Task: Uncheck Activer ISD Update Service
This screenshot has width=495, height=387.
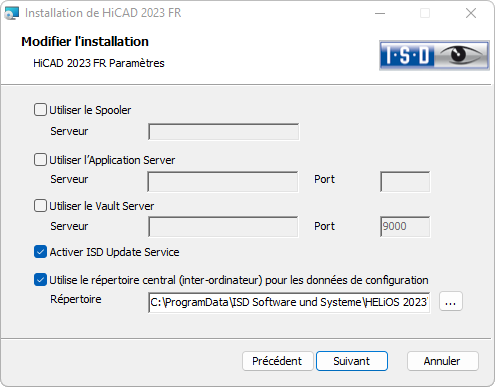Action: (40, 252)
